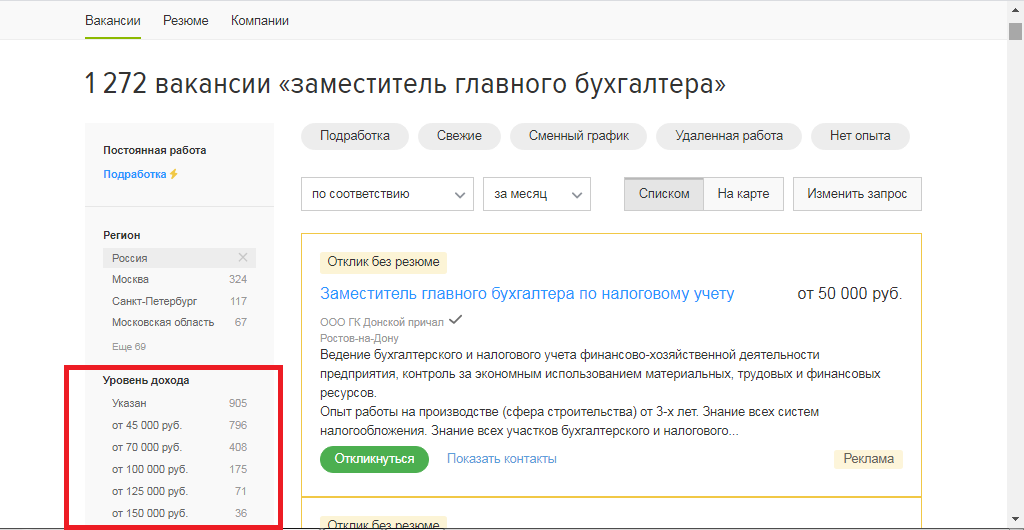Open the 'за месяц' period dropdown

(x=537, y=194)
